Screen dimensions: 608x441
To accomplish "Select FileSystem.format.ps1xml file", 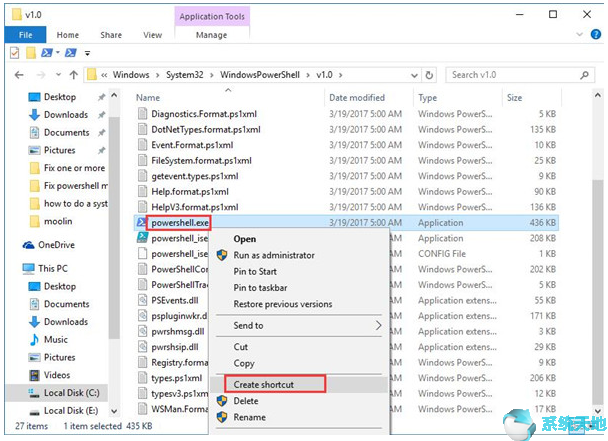I will pos(201,161).
